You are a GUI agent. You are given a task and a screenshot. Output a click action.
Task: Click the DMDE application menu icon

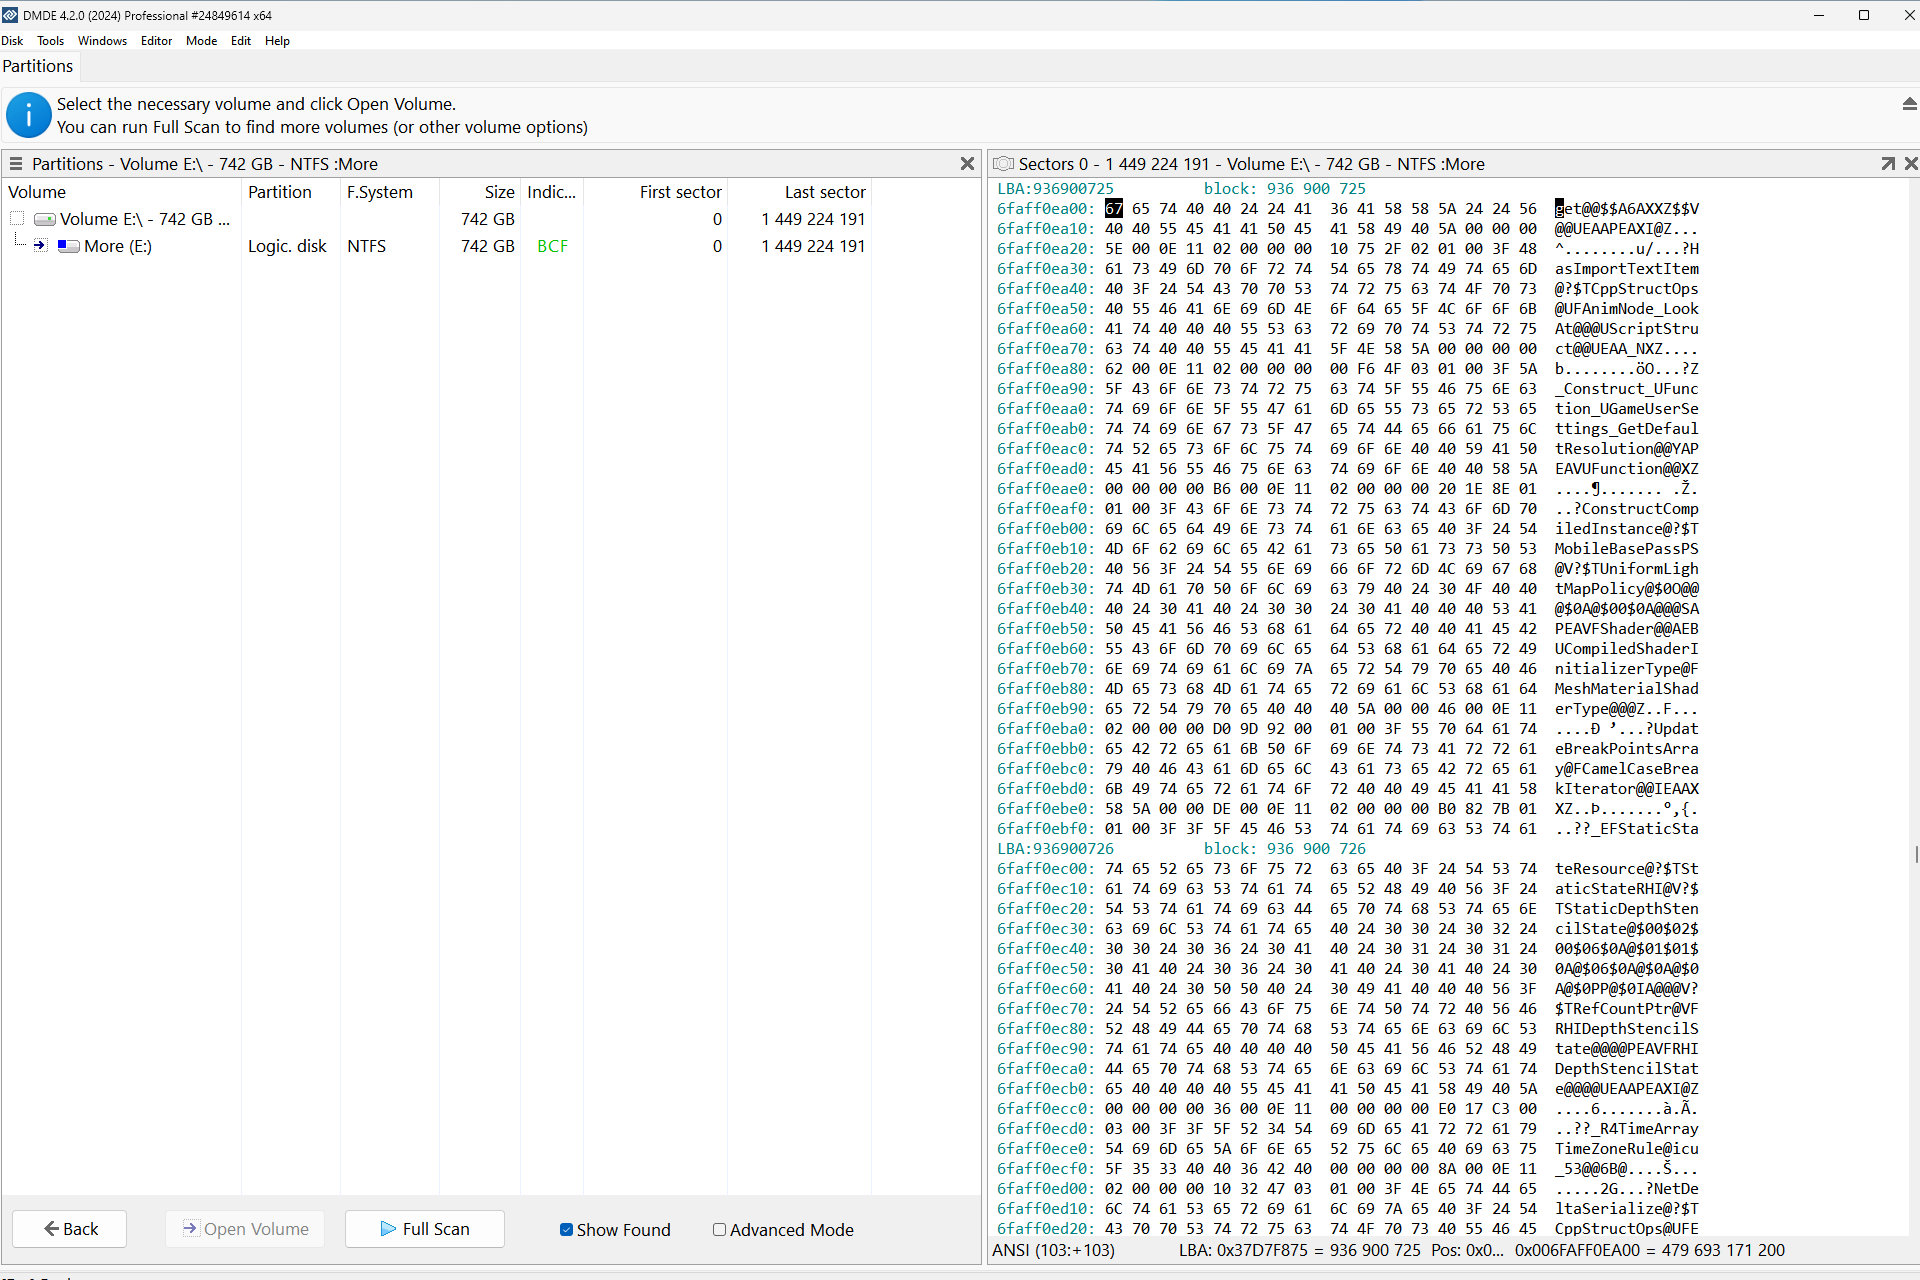11,14
